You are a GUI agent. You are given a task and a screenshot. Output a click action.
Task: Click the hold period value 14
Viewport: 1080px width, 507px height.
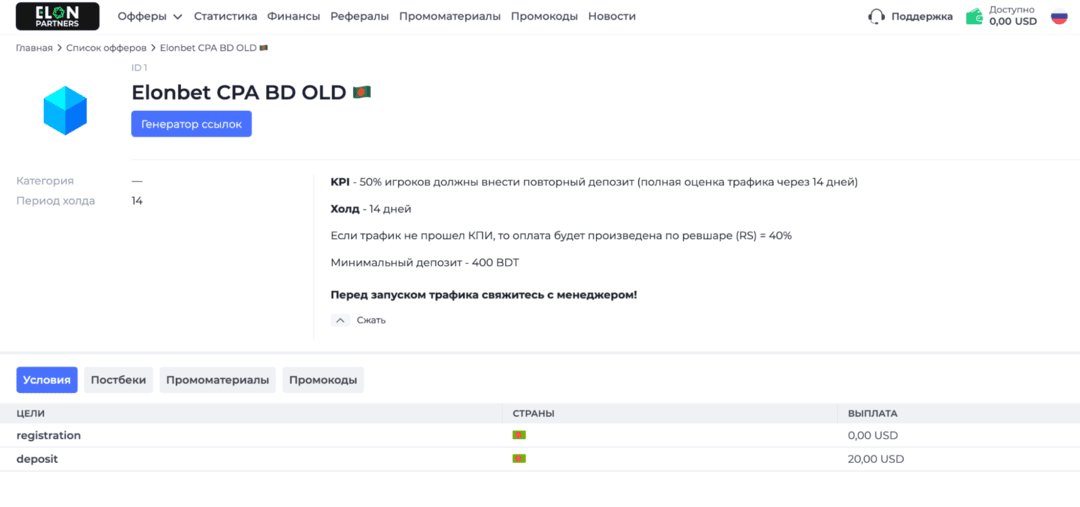tap(137, 201)
